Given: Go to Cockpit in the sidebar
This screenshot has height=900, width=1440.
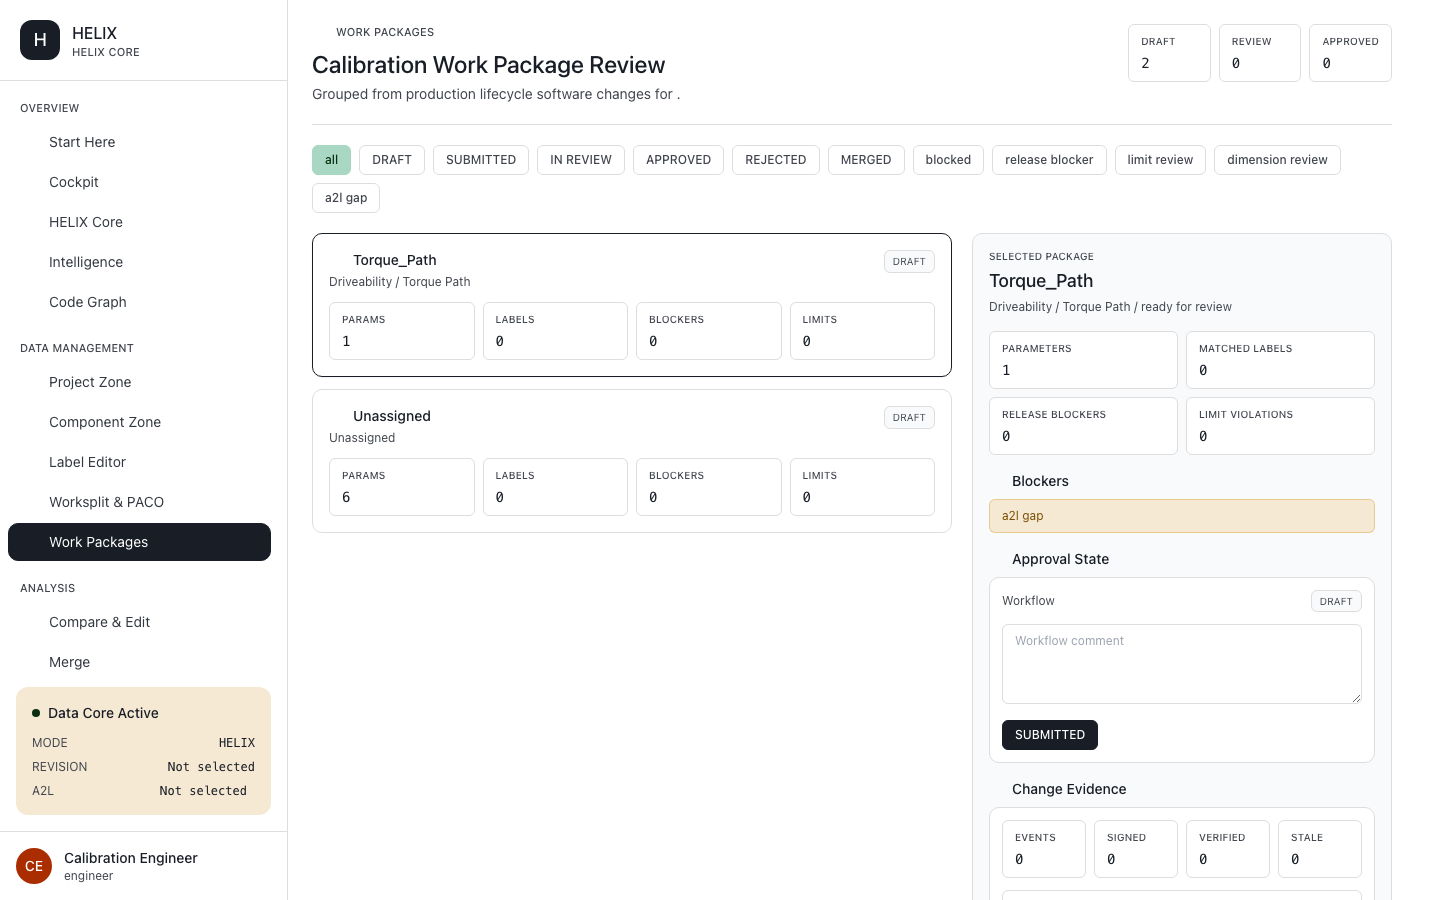Looking at the screenshot, I should [139, 182].
